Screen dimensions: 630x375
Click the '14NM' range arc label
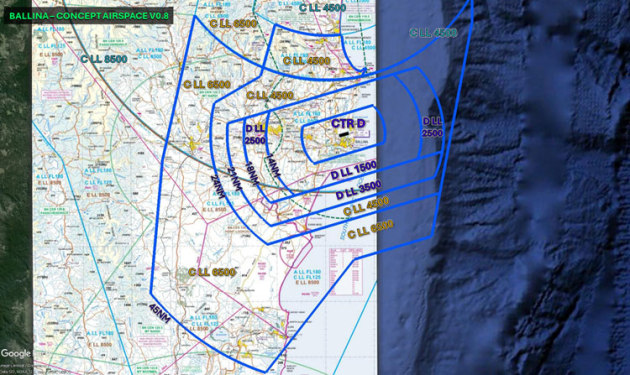(x=273, y=166)
